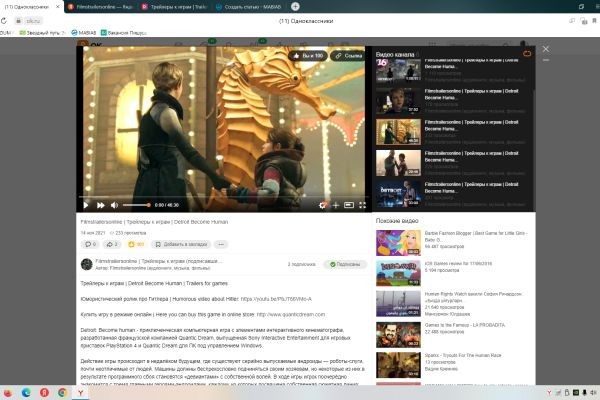Open video quality settings gear
The width and height of the screenshot is (600, 400).
323,205
